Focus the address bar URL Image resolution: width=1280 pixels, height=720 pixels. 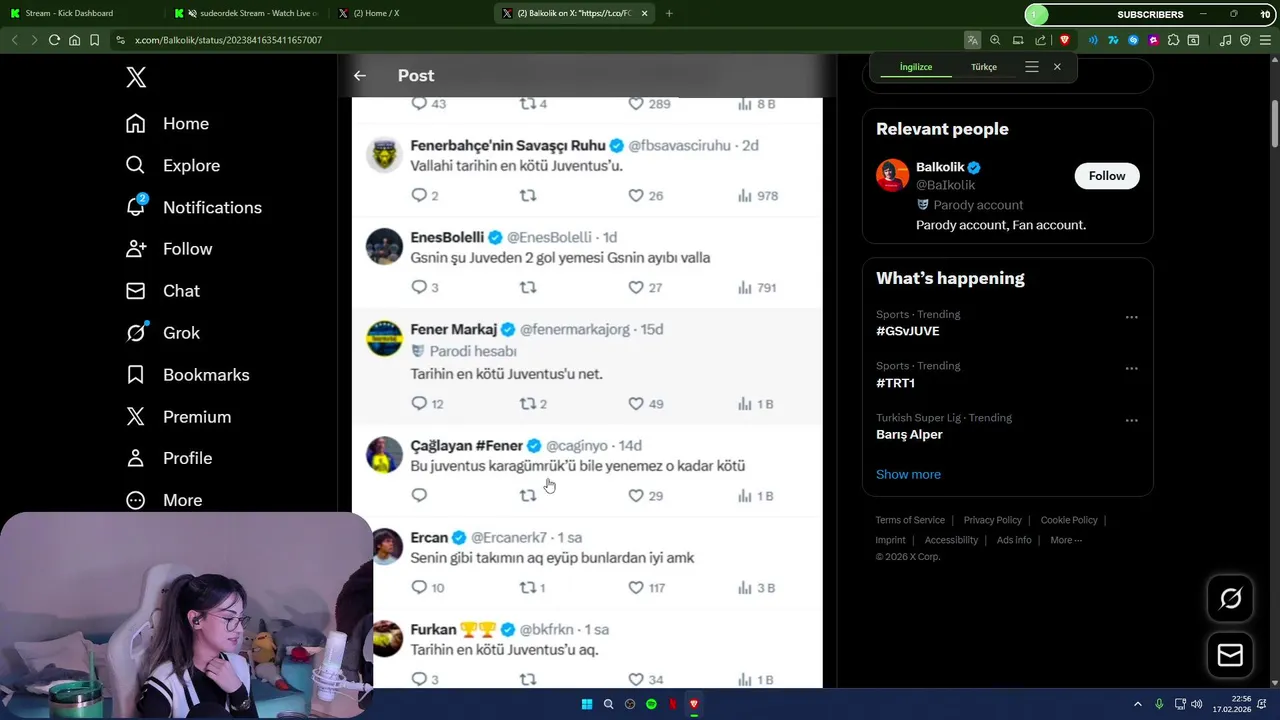pos(228,40)
